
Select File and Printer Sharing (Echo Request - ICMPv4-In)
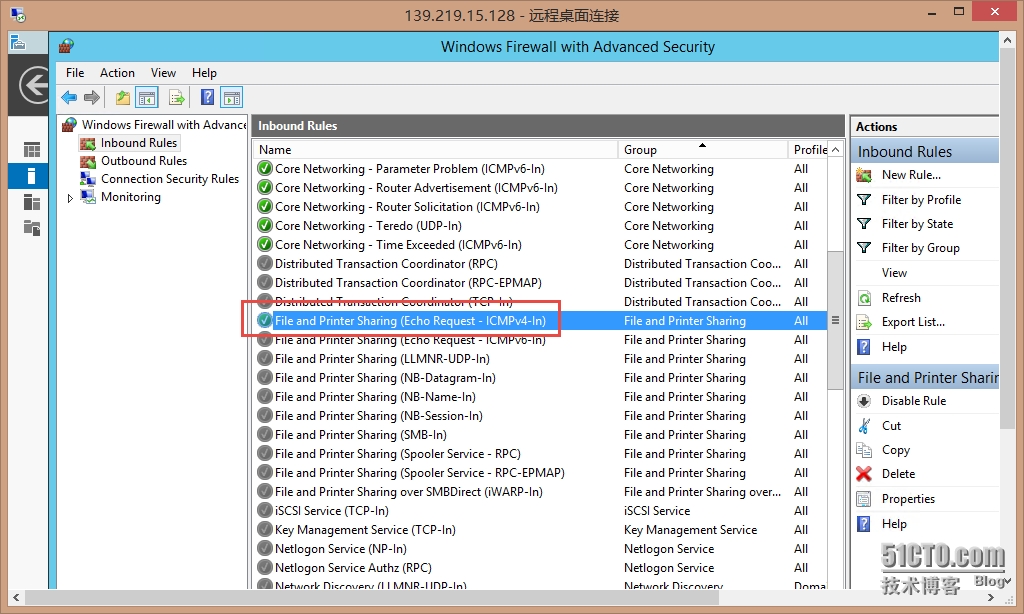pyautogui.click(x=410, y=321)
